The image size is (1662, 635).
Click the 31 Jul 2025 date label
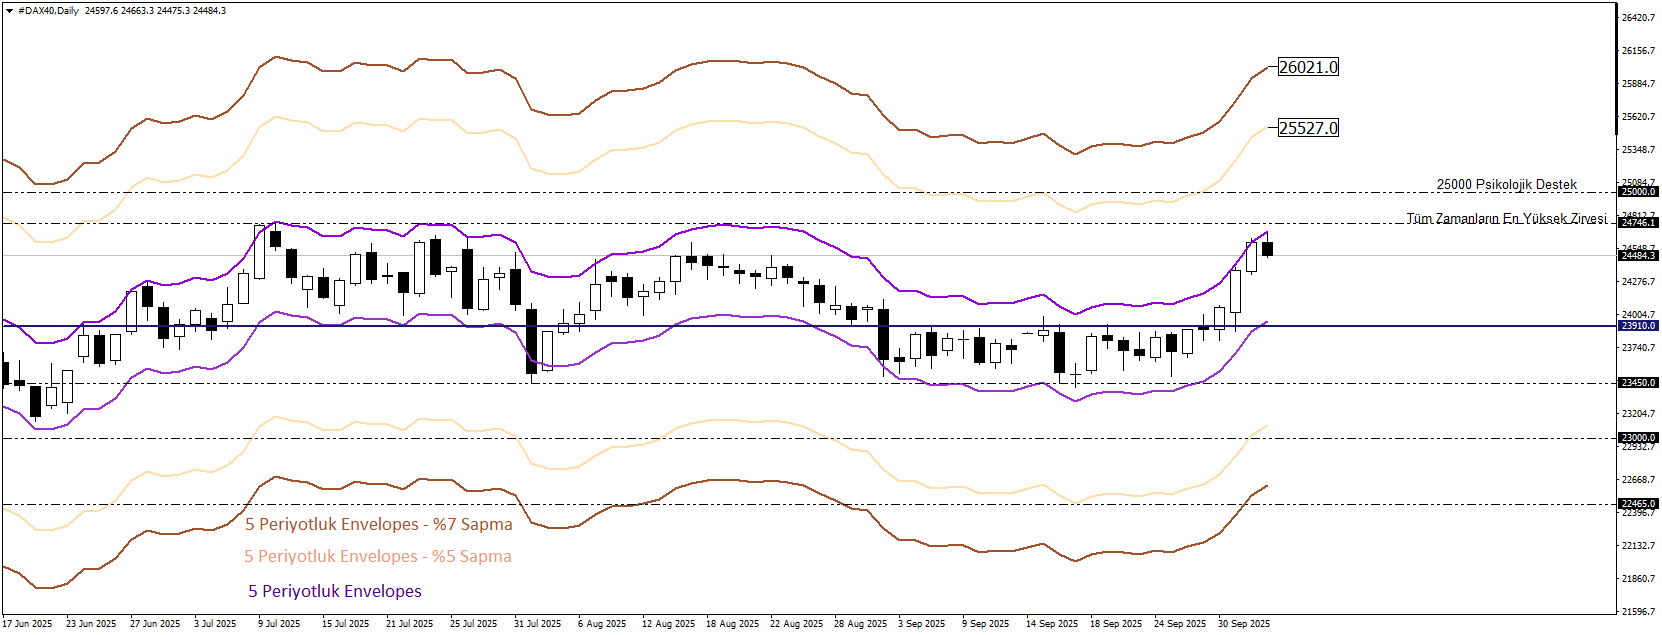point(537,624)
